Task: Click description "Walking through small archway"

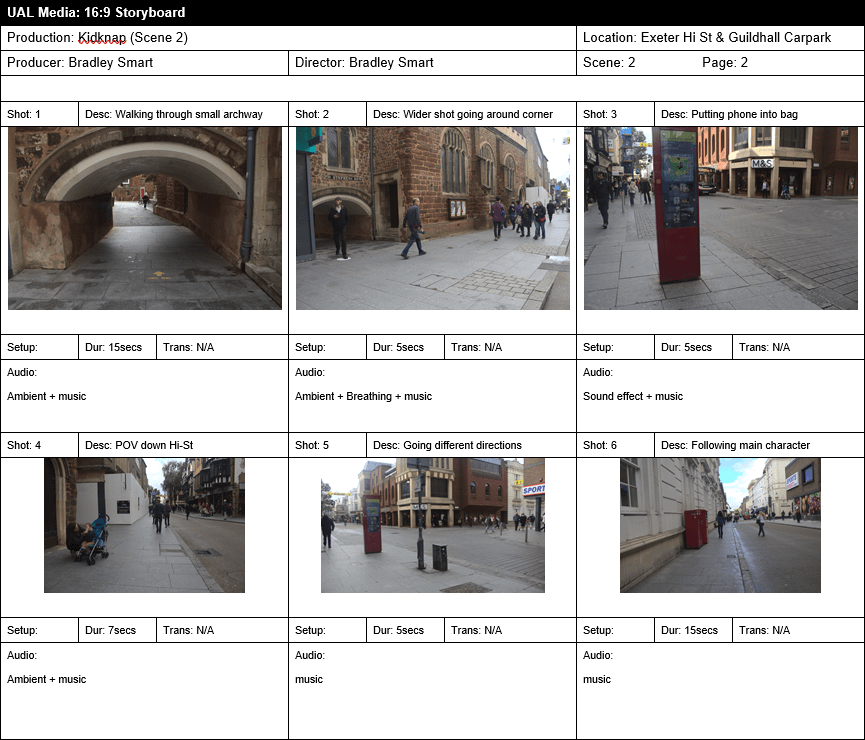Action: (x=174, y=114)
